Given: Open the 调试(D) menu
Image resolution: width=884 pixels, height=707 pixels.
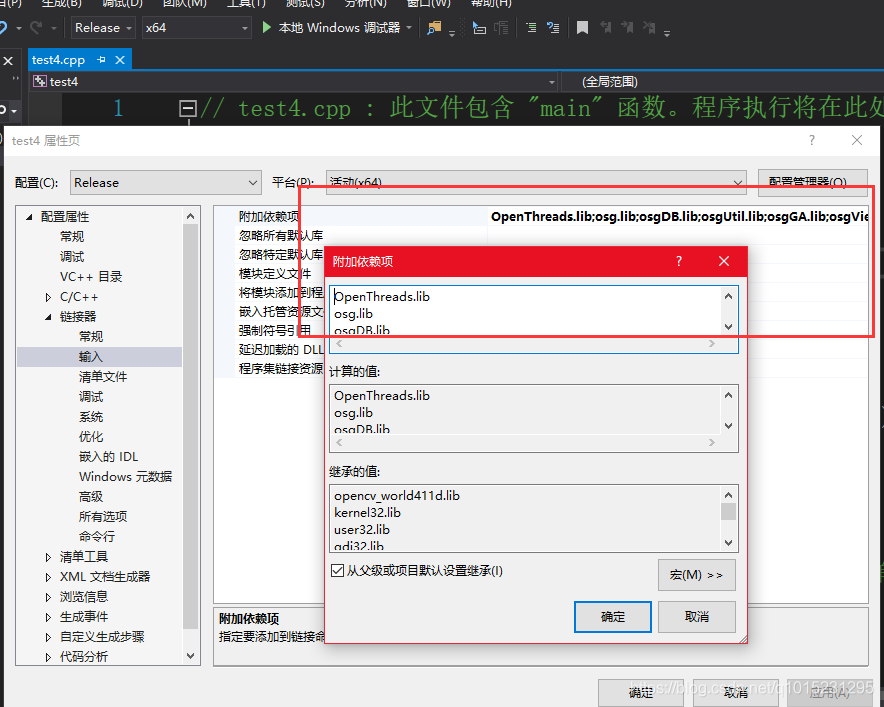Looking at the screenshot, I should click(121, 5).
